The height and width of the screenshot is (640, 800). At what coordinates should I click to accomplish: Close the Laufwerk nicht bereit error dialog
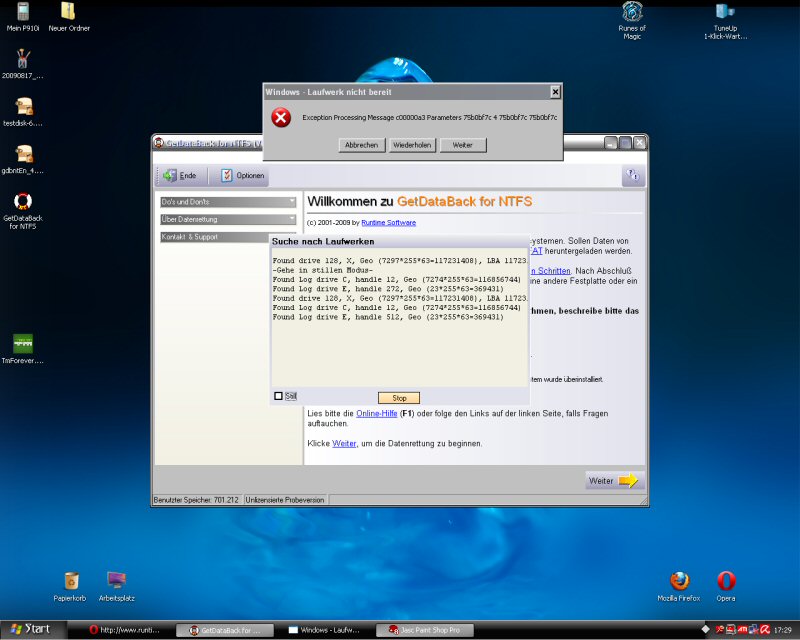[555, 92]
